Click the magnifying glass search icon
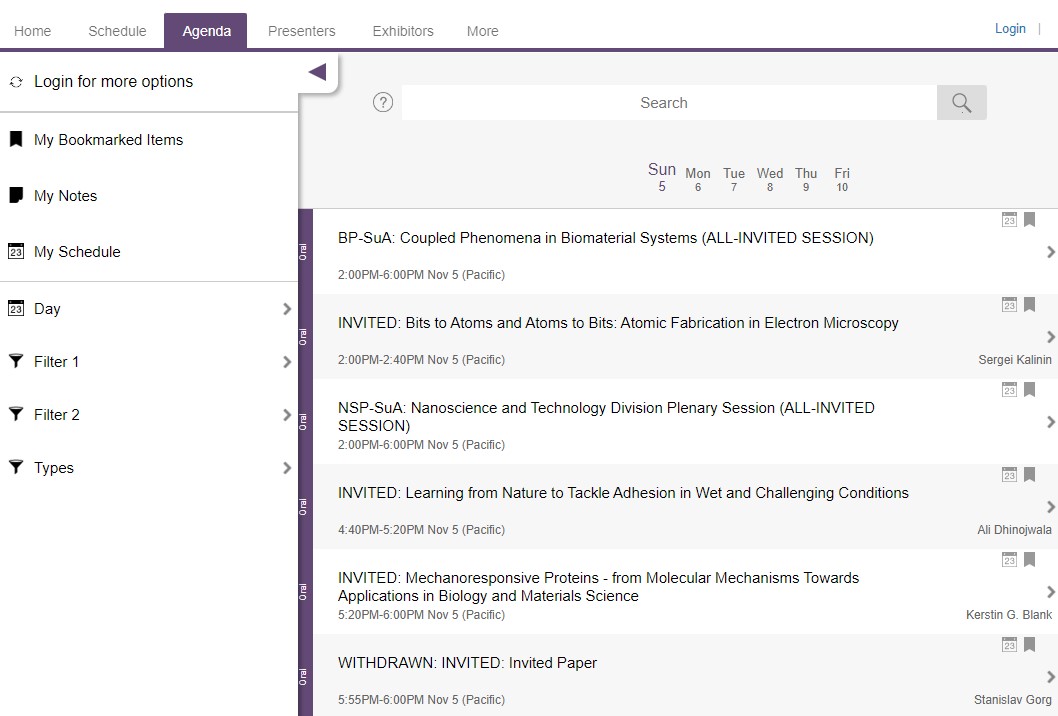This screenshot has width=1058, height=716. coord(961,102)
